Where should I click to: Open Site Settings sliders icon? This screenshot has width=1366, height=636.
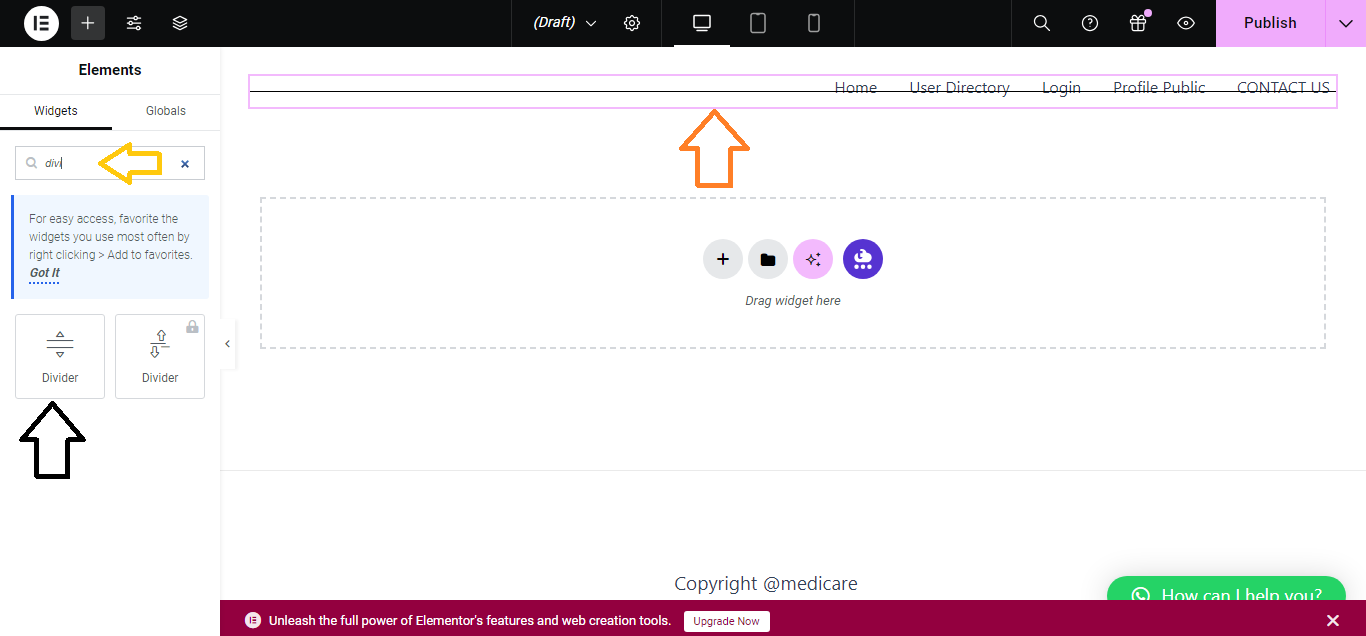click(x=134, y=23)
